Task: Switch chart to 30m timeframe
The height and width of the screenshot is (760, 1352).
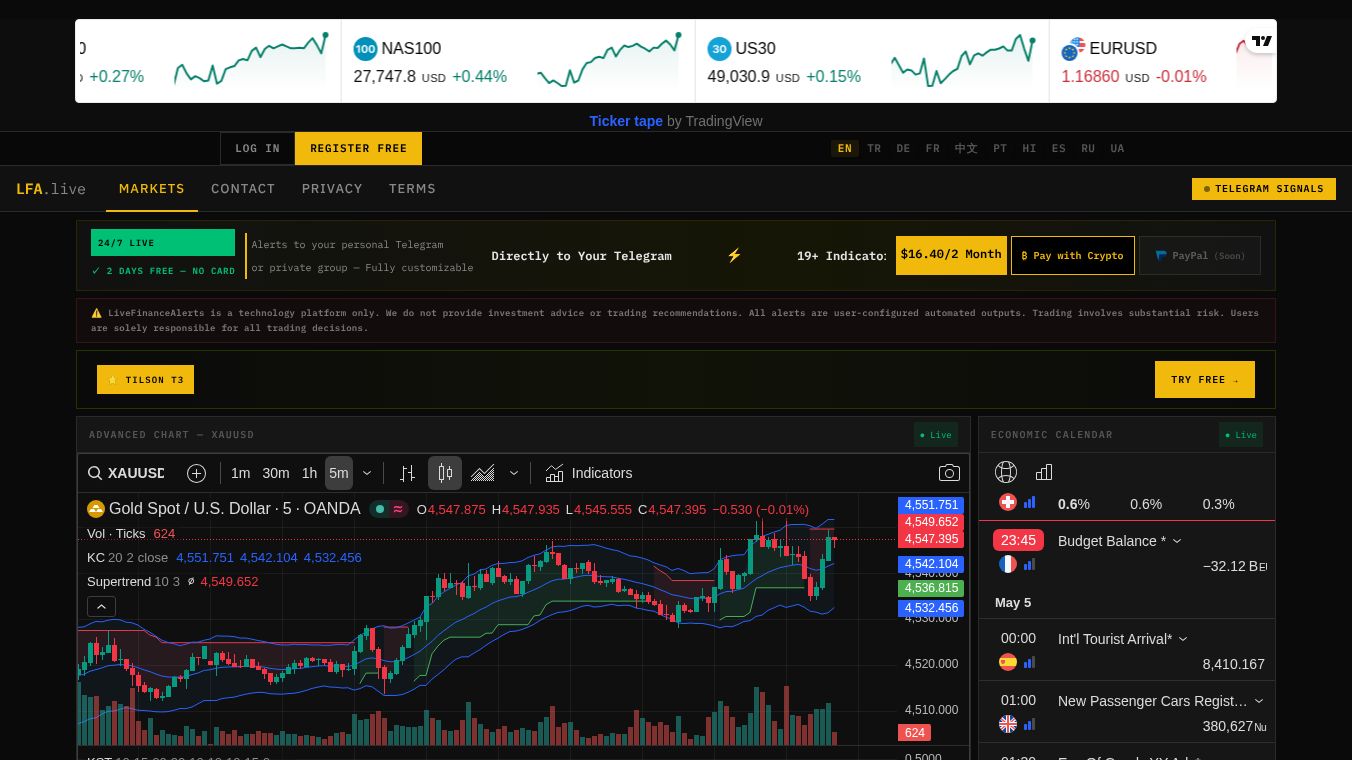Action: pos(276,473)
